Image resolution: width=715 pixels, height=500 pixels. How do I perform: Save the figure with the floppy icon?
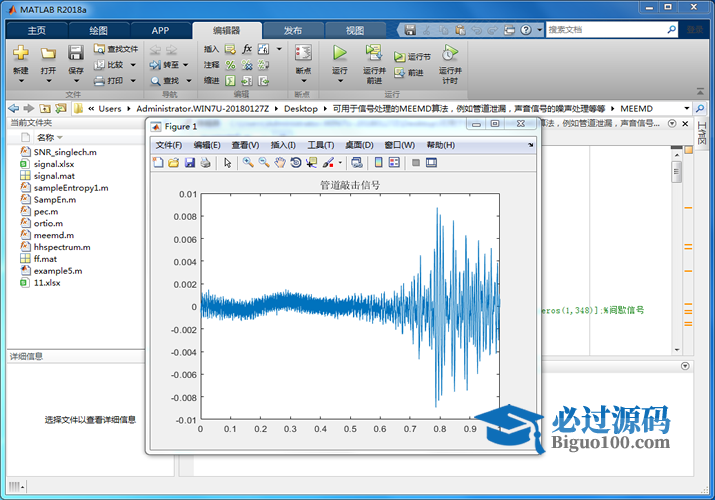pos(190,162)
